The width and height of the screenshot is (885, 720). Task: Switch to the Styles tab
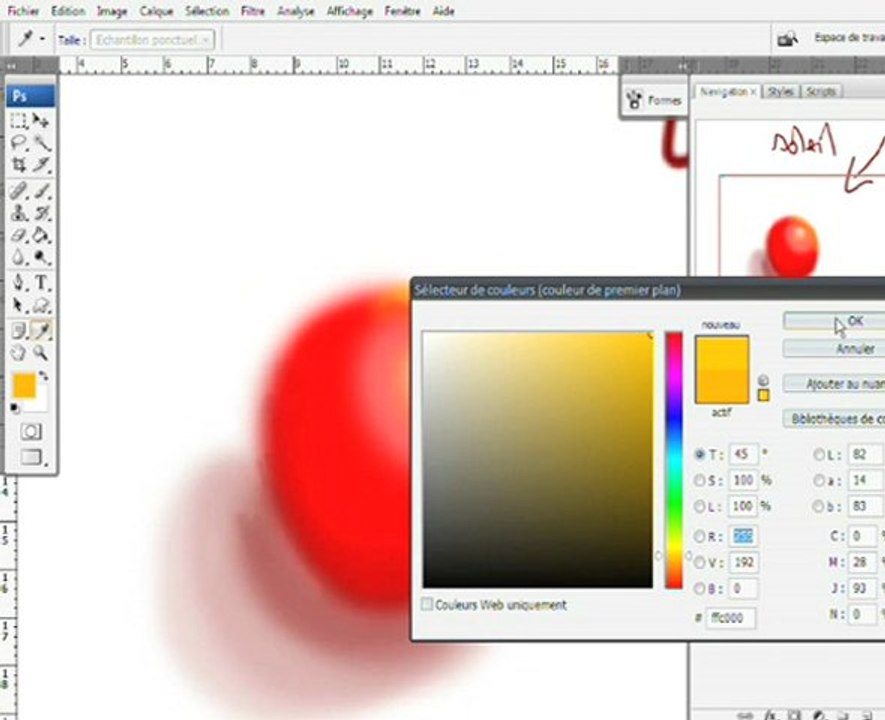tap(781, 91)
